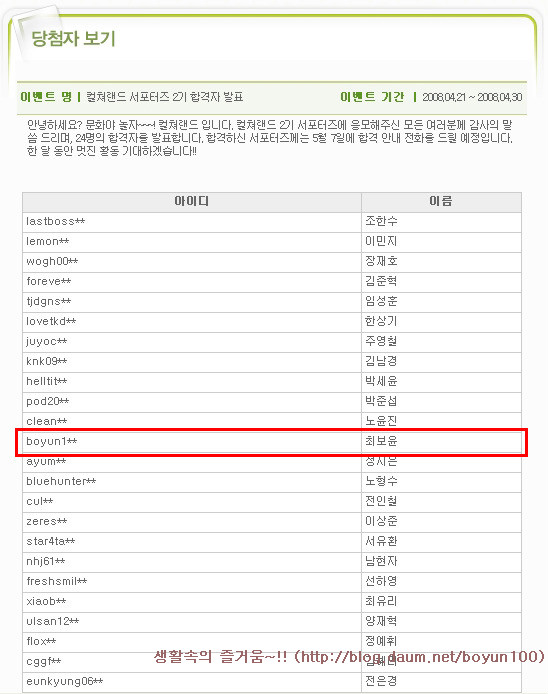548x694 pixels.
Task: Click the event period dates 2008.04.21 ~ 2008.04.30
Action: click(472, 97)
